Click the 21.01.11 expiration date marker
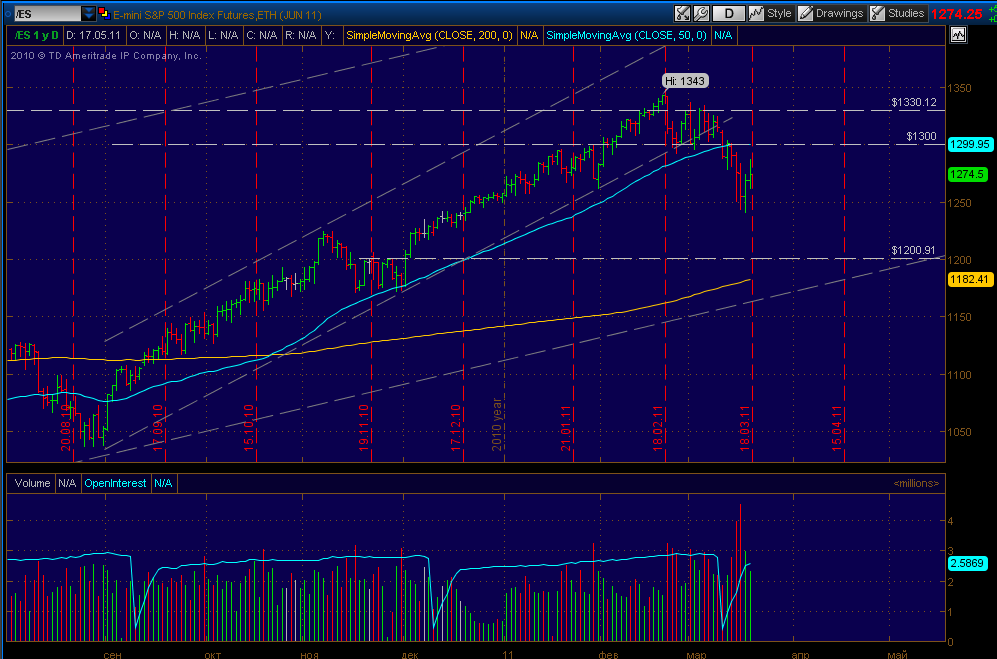 click(566, 428)
